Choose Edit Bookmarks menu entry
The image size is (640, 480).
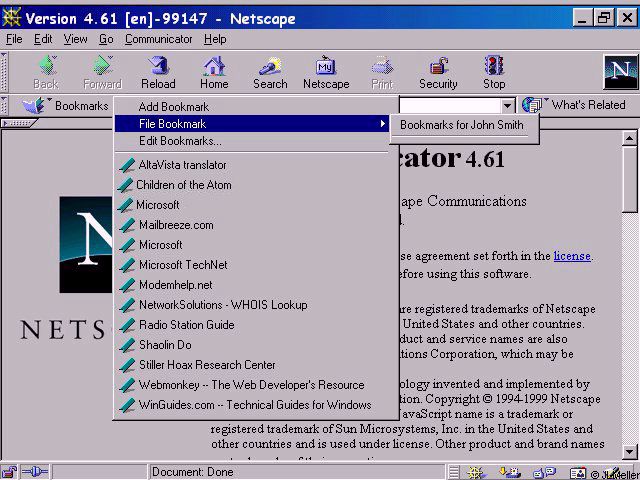click(x=180, y=141)
